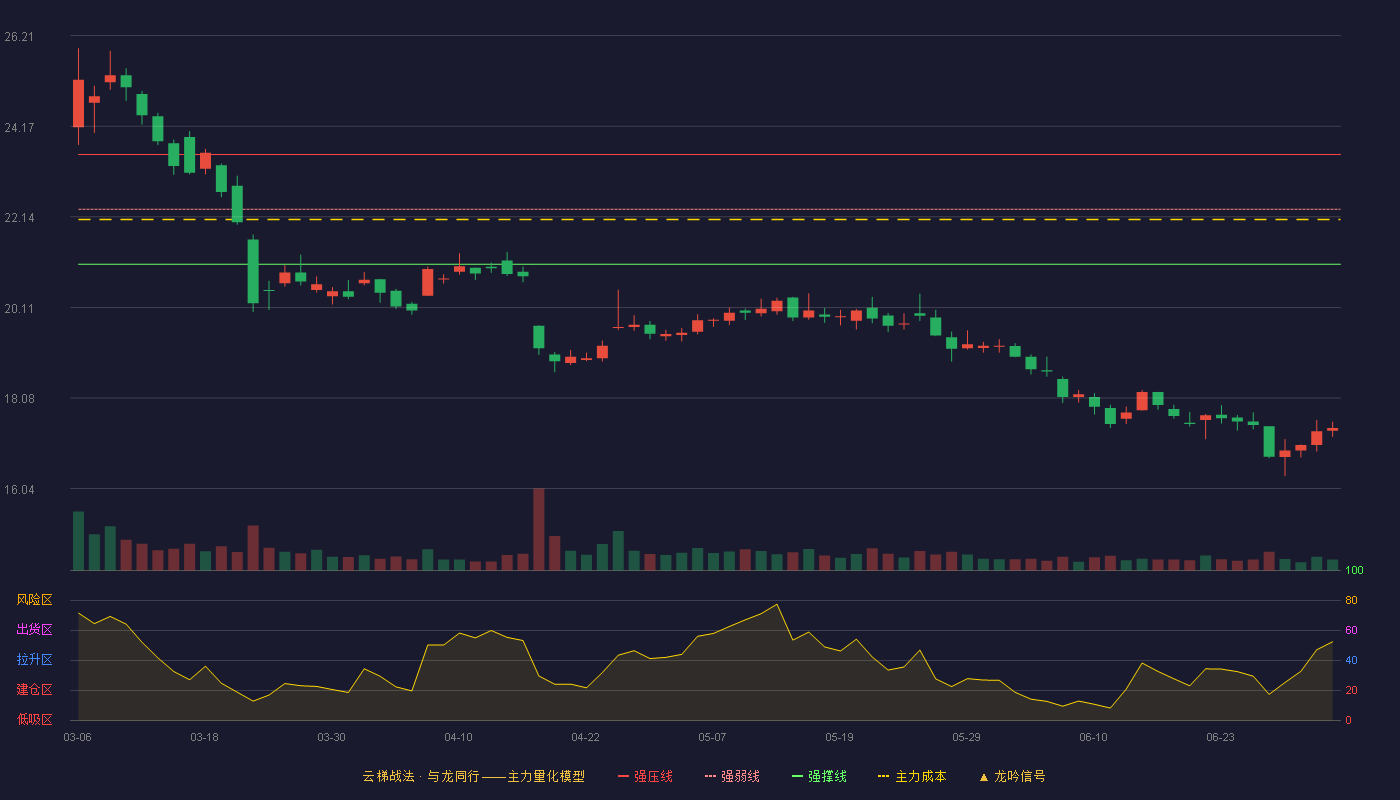Click the 22.14 price axis label
The image size is (1400, 800).
19,218
